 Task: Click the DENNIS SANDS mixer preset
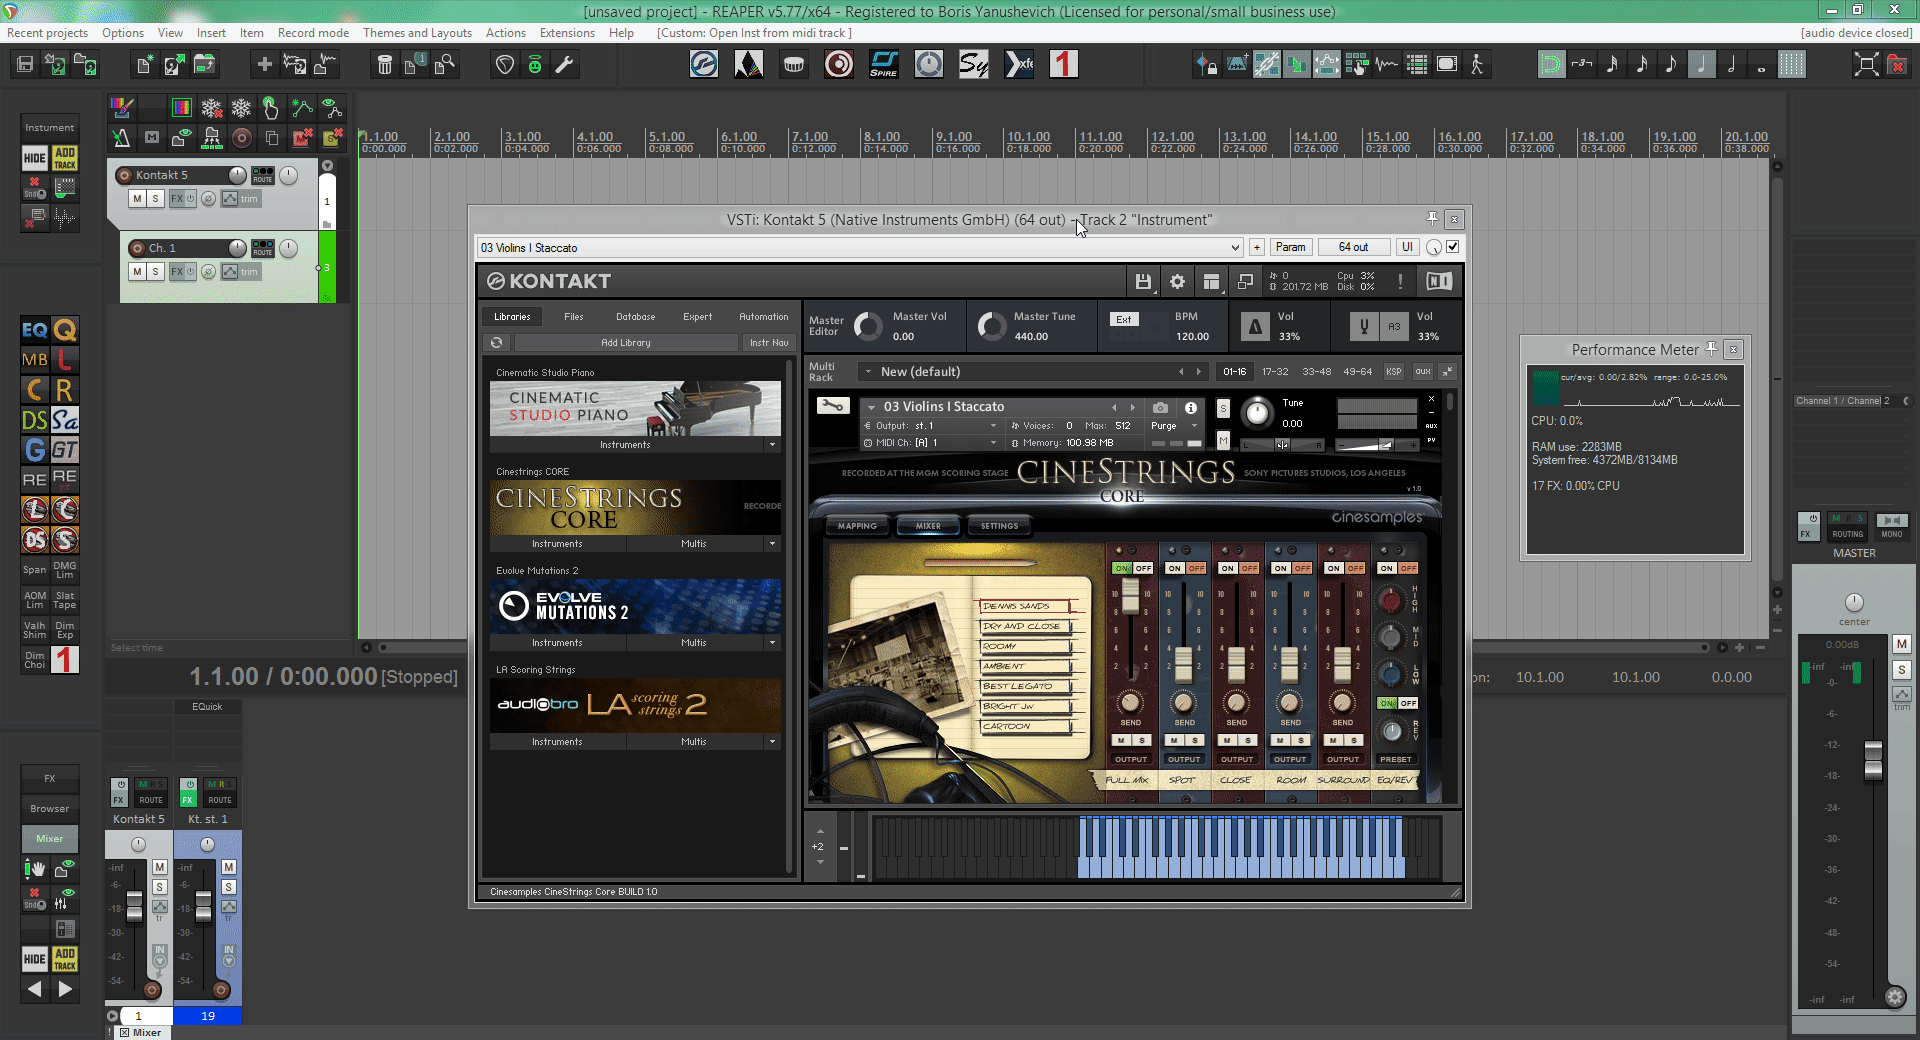[x=1017, y=606]
